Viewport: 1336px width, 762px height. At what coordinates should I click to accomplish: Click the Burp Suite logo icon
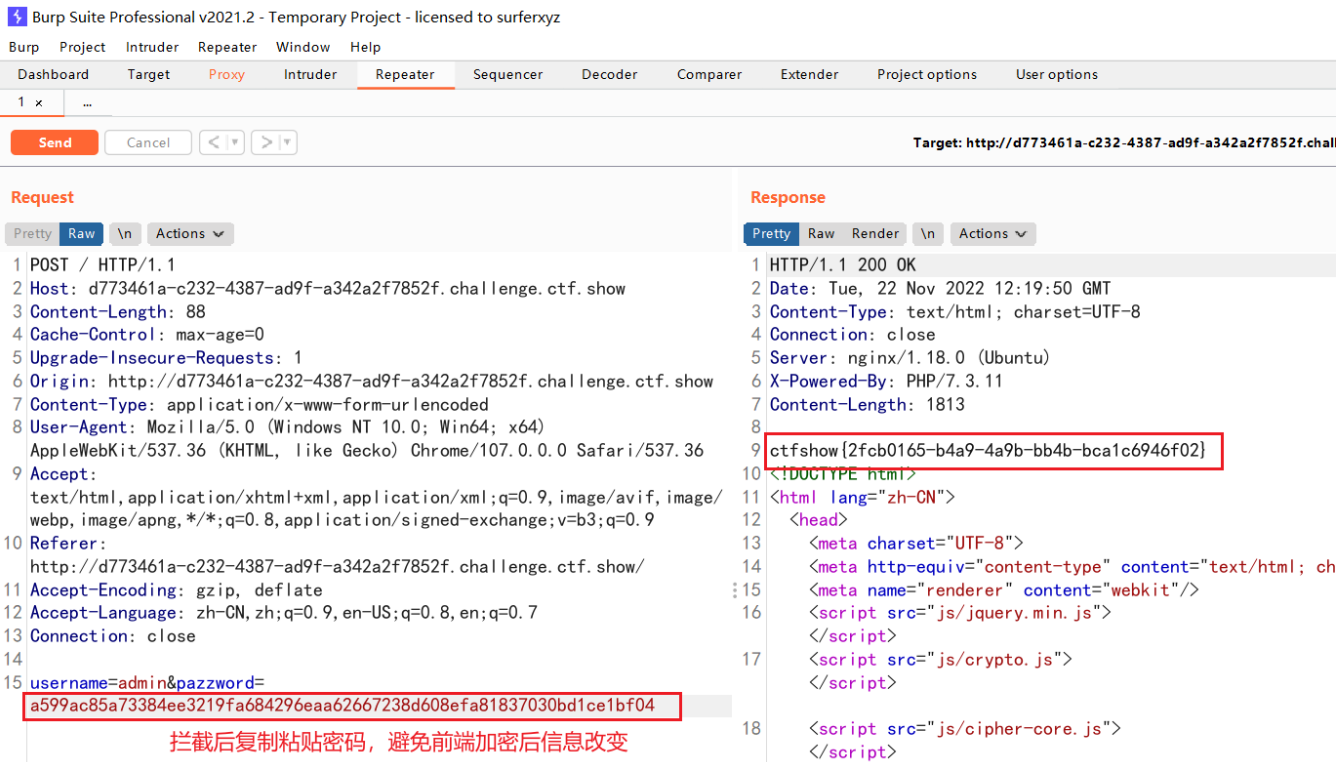click(17, 17)
